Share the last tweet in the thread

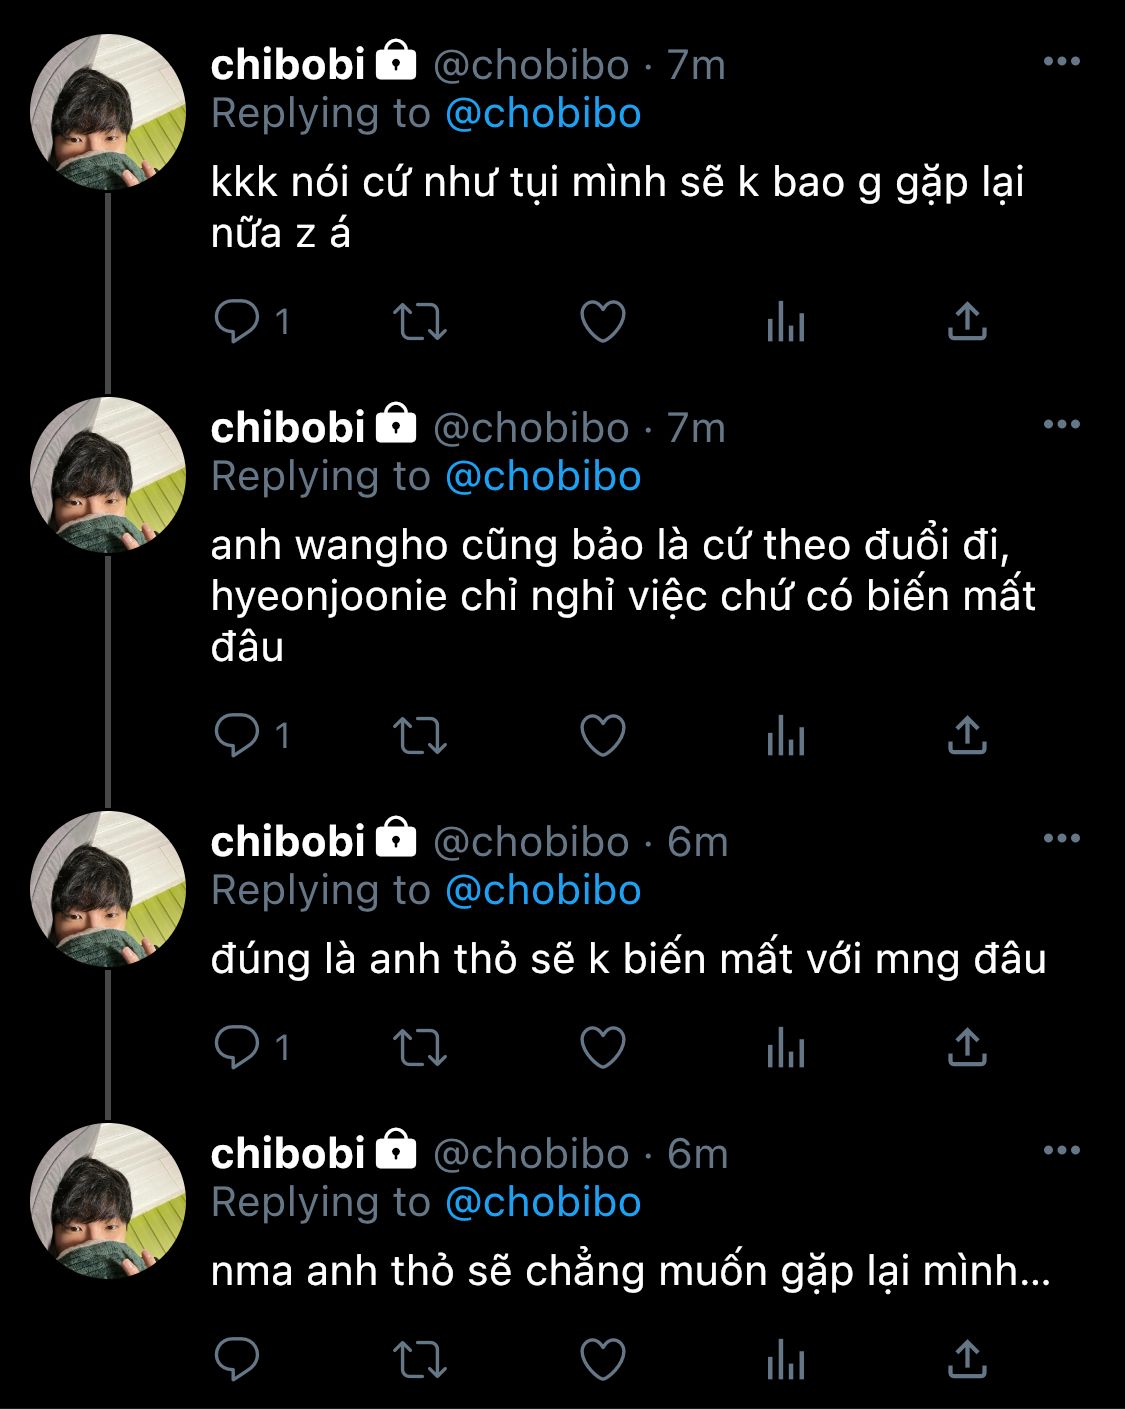click(x=967, y=1359)
